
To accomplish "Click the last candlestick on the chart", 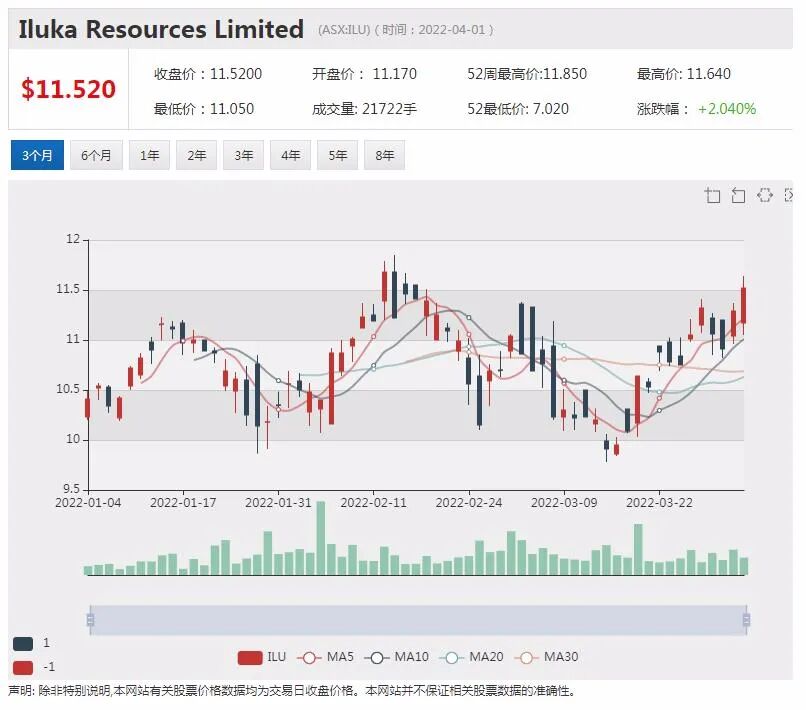I will 743,305.
